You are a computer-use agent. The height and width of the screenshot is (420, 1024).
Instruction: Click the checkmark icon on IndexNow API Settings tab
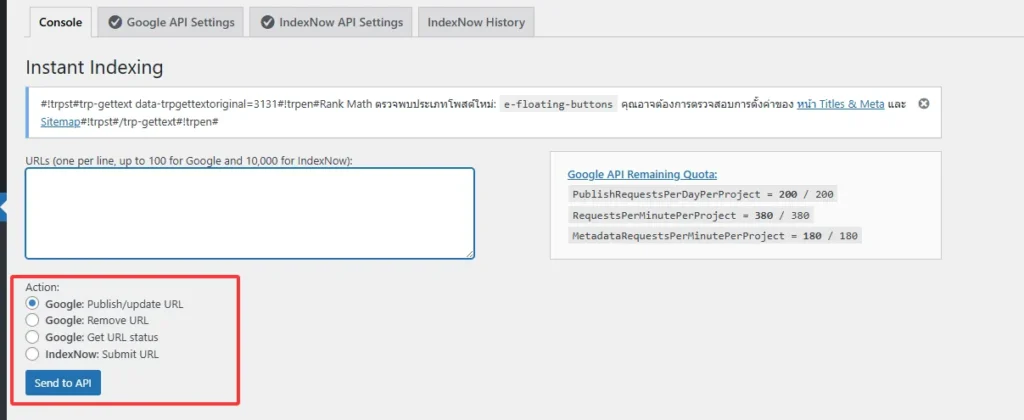[x=267, y=22]
